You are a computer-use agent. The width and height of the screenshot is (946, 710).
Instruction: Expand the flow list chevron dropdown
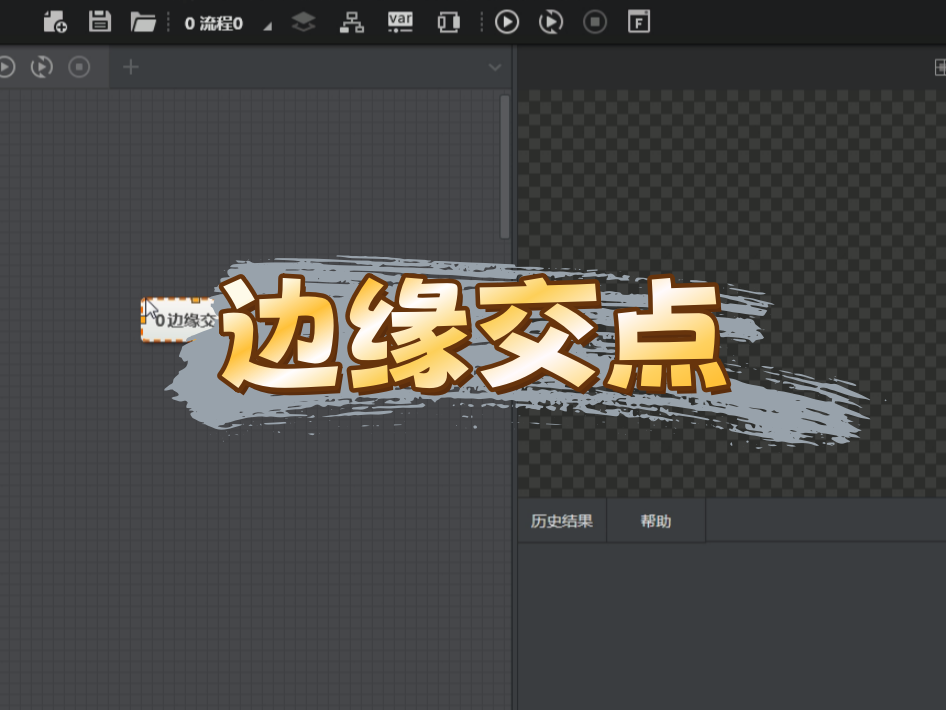[x=494, y=68]
